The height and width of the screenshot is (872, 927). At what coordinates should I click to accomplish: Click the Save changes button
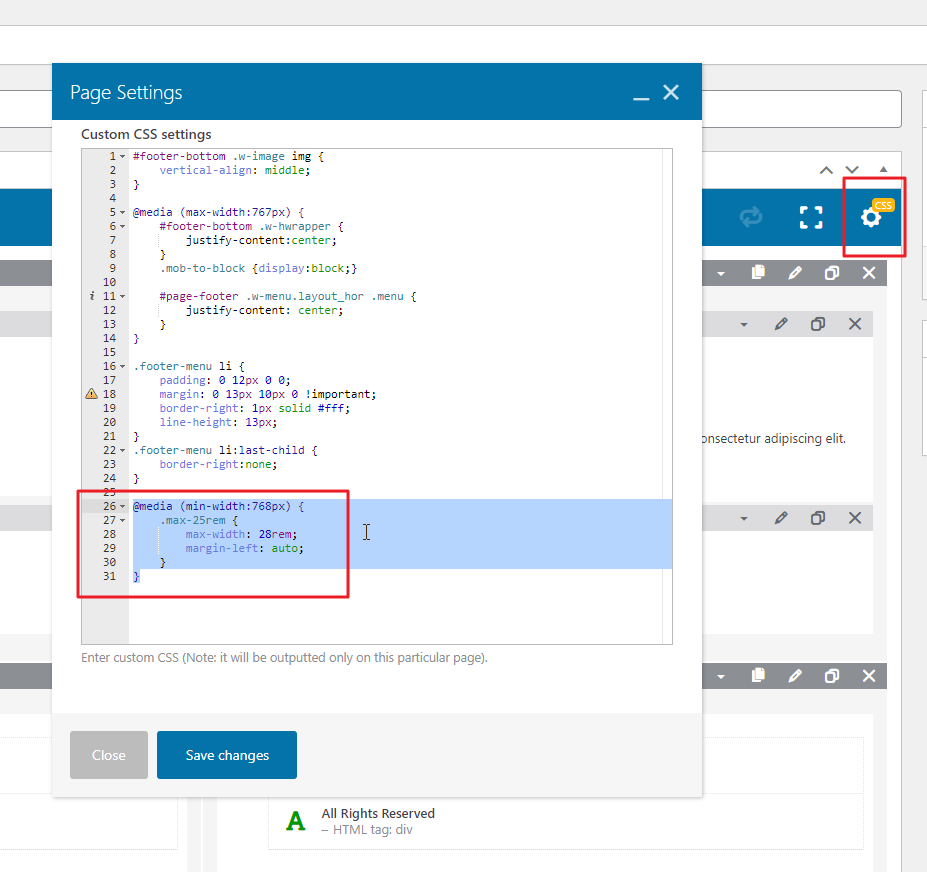pos(227,755)
